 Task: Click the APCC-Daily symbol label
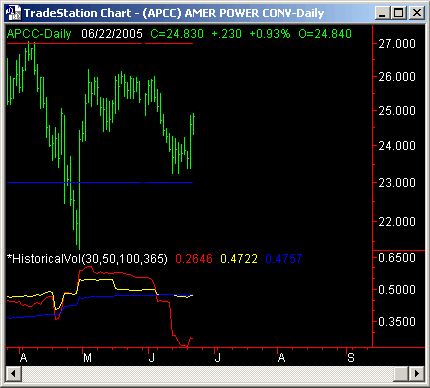click(x=39, y=34)
